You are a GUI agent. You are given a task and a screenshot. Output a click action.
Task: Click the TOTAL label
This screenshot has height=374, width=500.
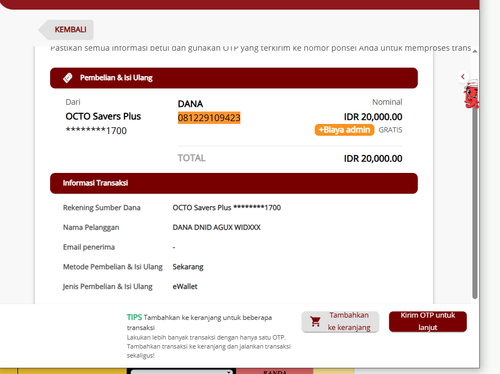coord(191,158)
